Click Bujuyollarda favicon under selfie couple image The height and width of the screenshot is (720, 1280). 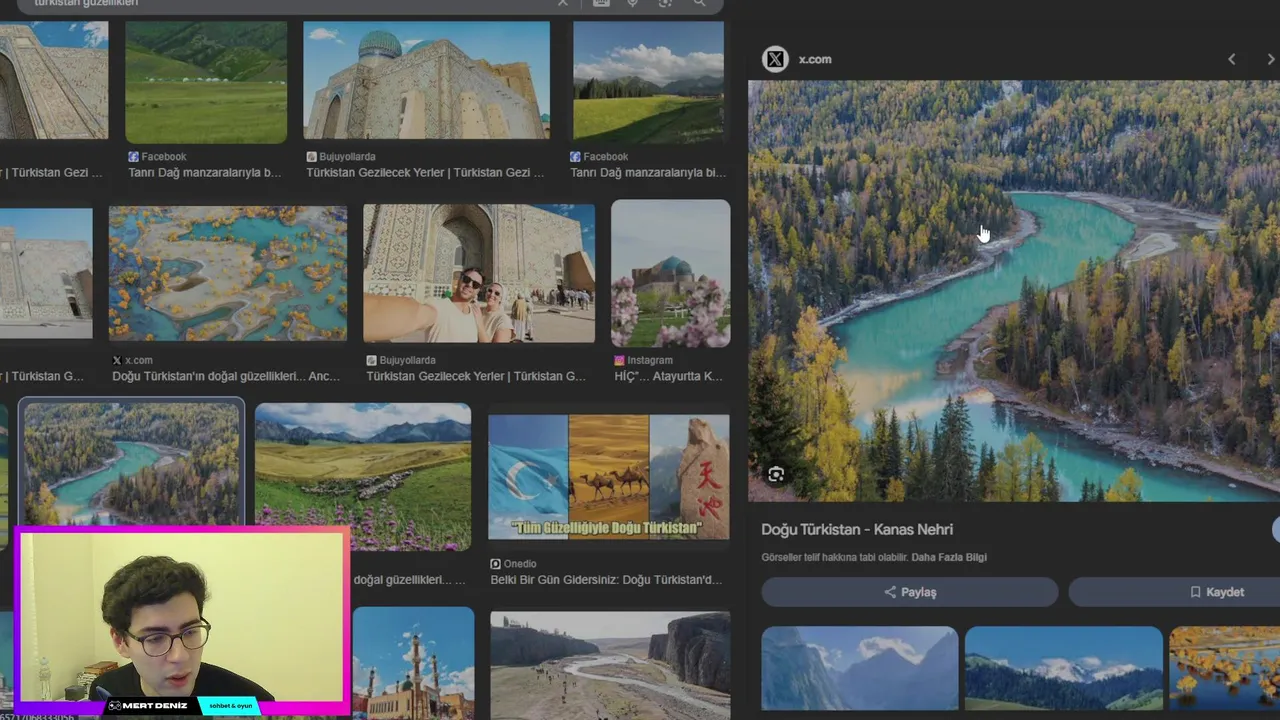371,360
